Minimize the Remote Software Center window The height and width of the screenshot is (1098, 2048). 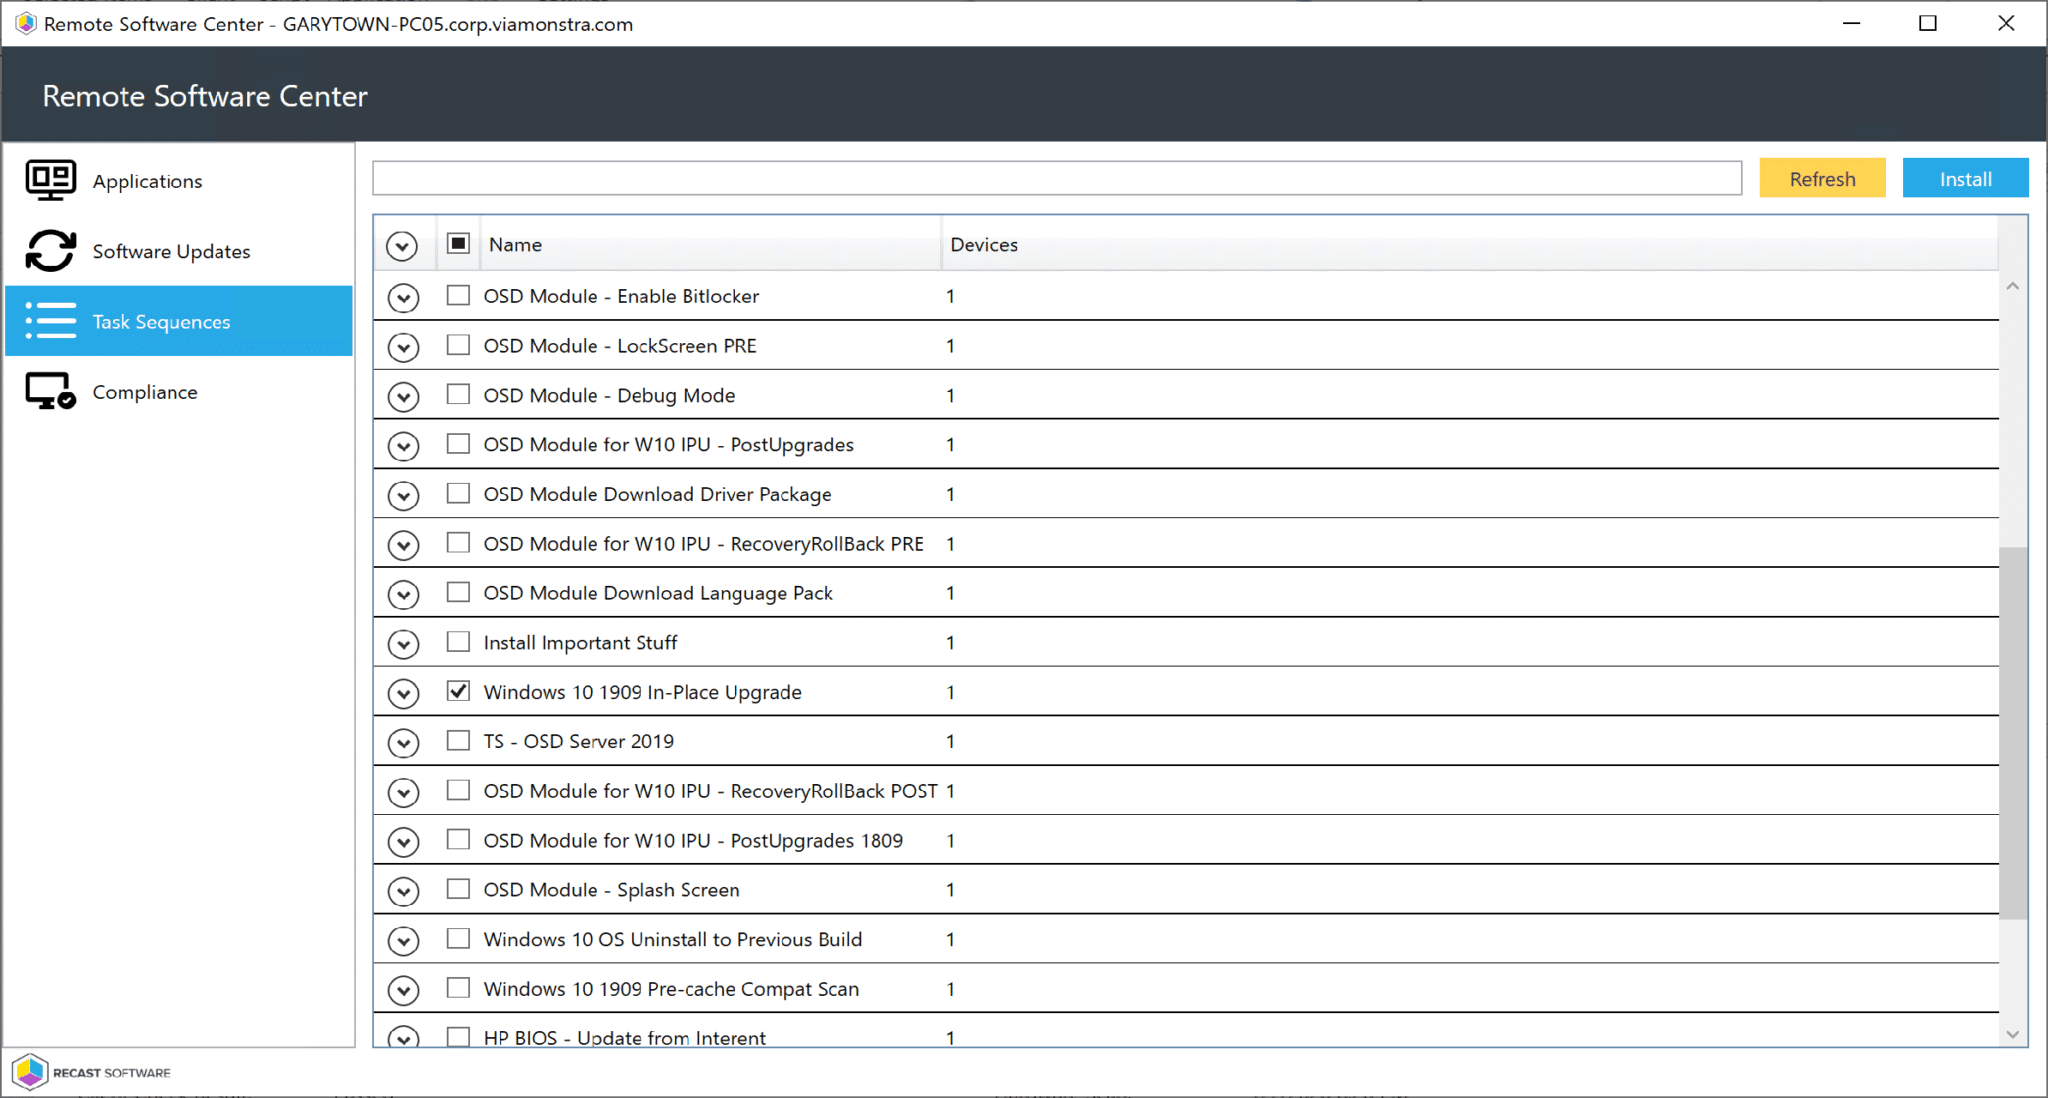pos(1851,23)
